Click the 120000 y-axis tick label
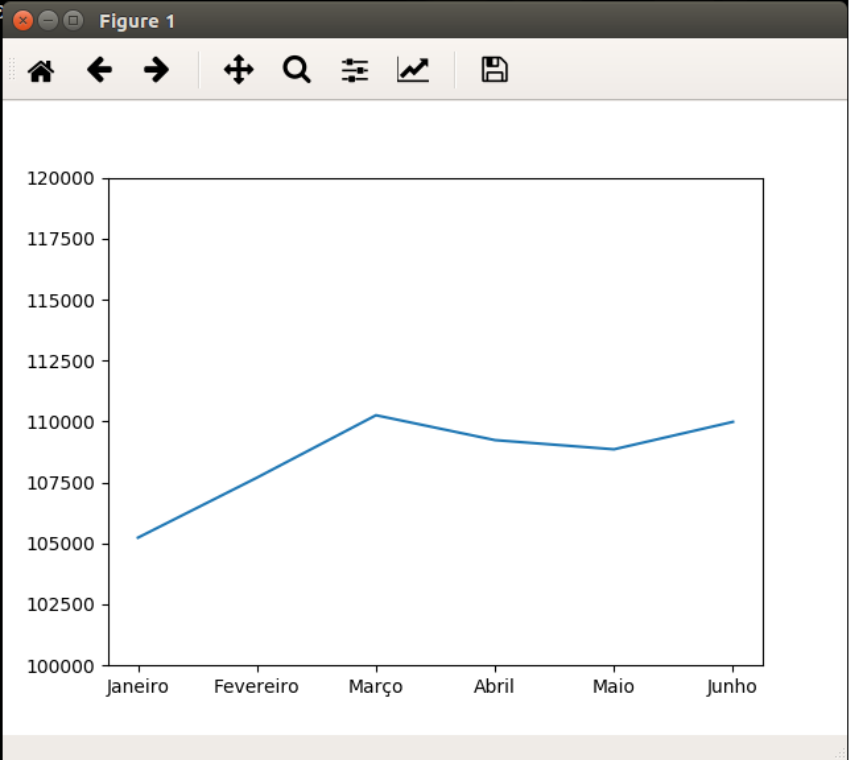This screenshot has width=849, height=760. pyautogui.click(x=64, y=179)
